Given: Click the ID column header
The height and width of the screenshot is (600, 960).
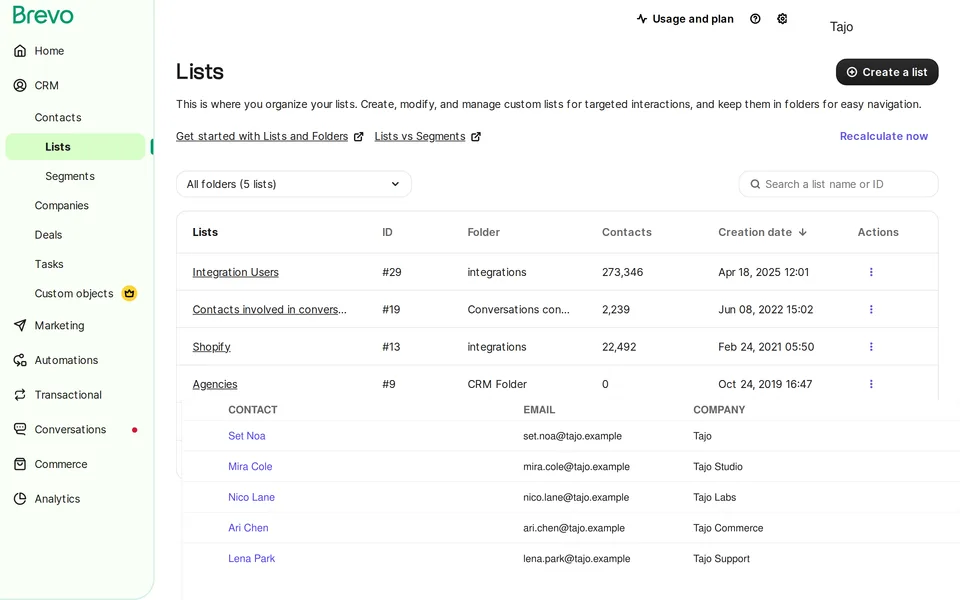Looking at the screenshot, I should pyautogui.click(x=388, y=232).
